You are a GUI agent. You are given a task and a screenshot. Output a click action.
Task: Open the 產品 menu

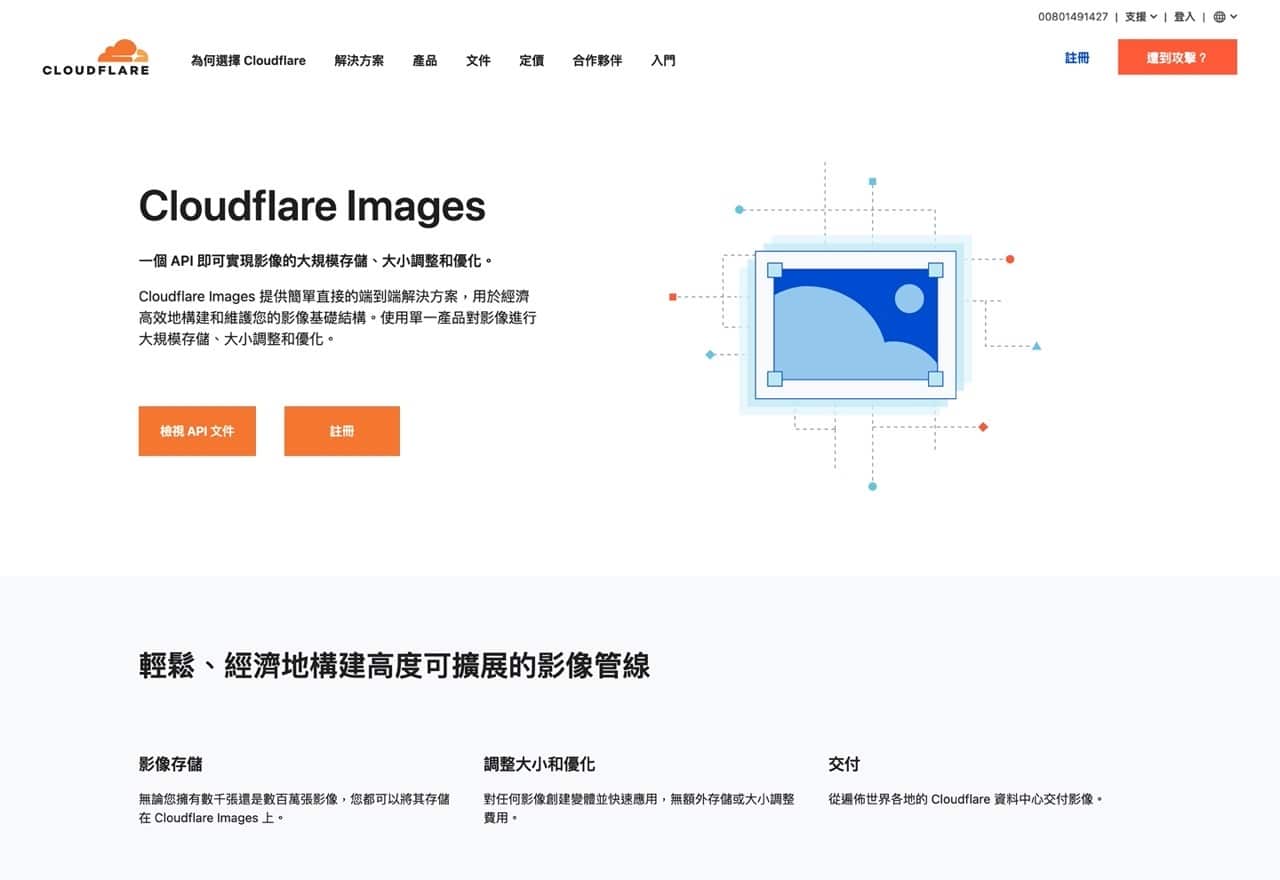coord(425,60)
